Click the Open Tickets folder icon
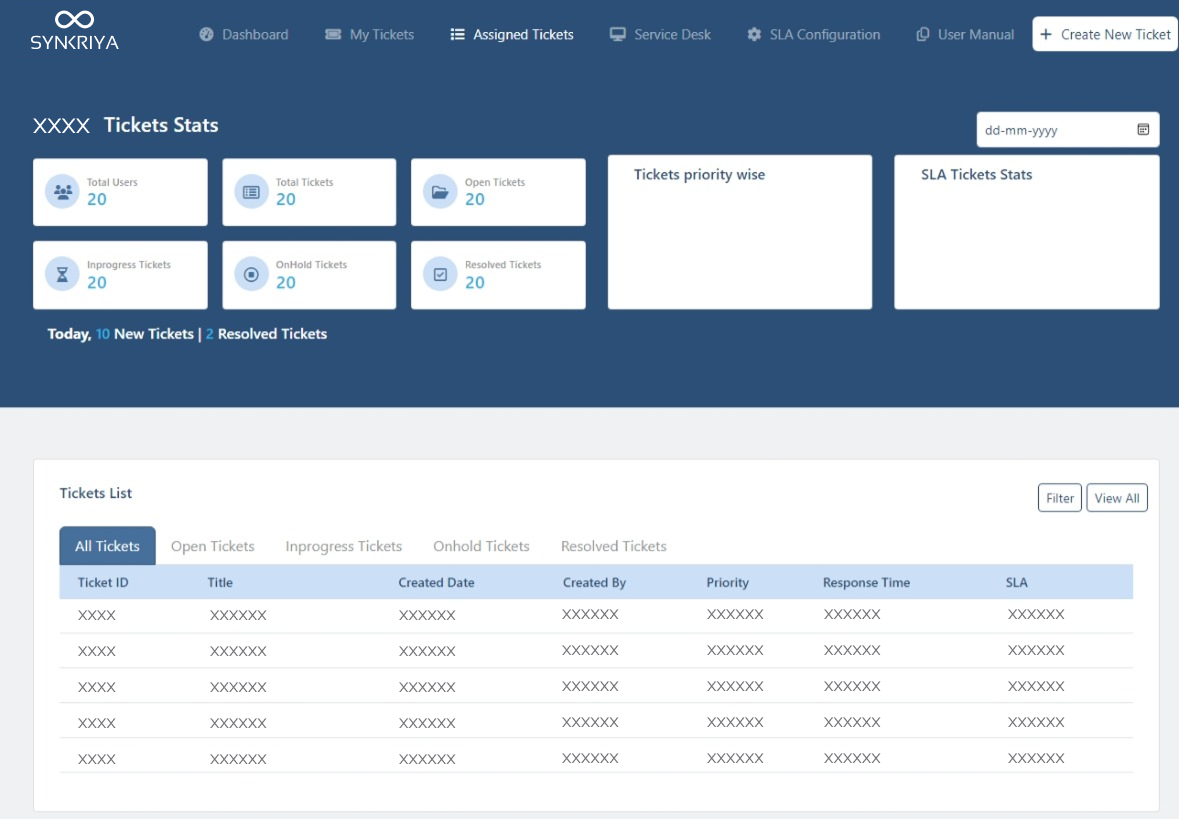The height and width of the screenshot is (819, 1179). [440, 192]
